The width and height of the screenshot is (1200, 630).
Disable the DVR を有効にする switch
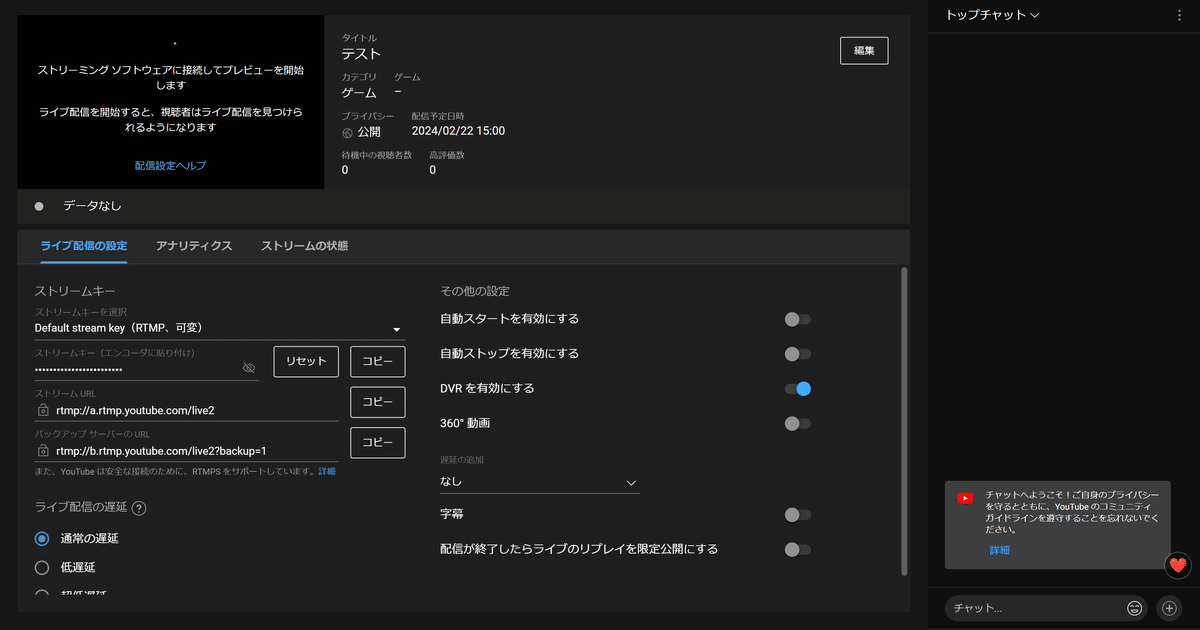coord(797,389)
